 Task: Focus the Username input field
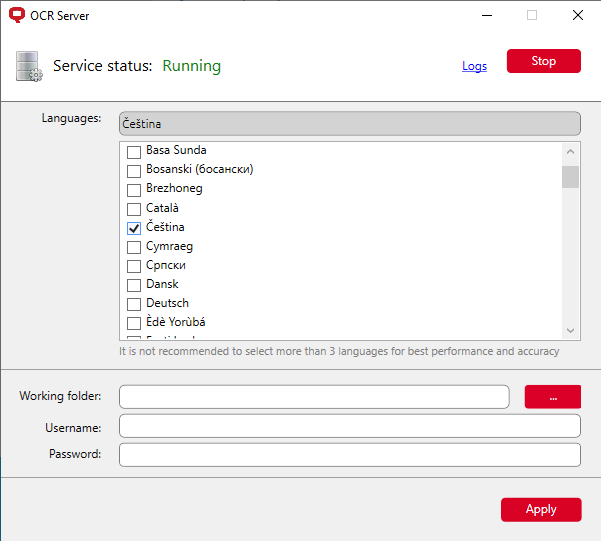[350, 426]
